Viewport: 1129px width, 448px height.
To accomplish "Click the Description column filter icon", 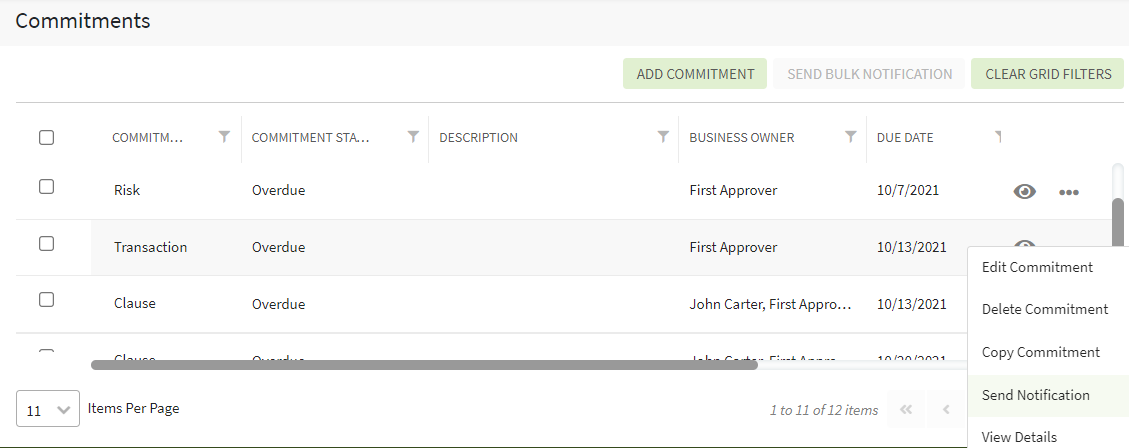I will (x=662, y=137).
